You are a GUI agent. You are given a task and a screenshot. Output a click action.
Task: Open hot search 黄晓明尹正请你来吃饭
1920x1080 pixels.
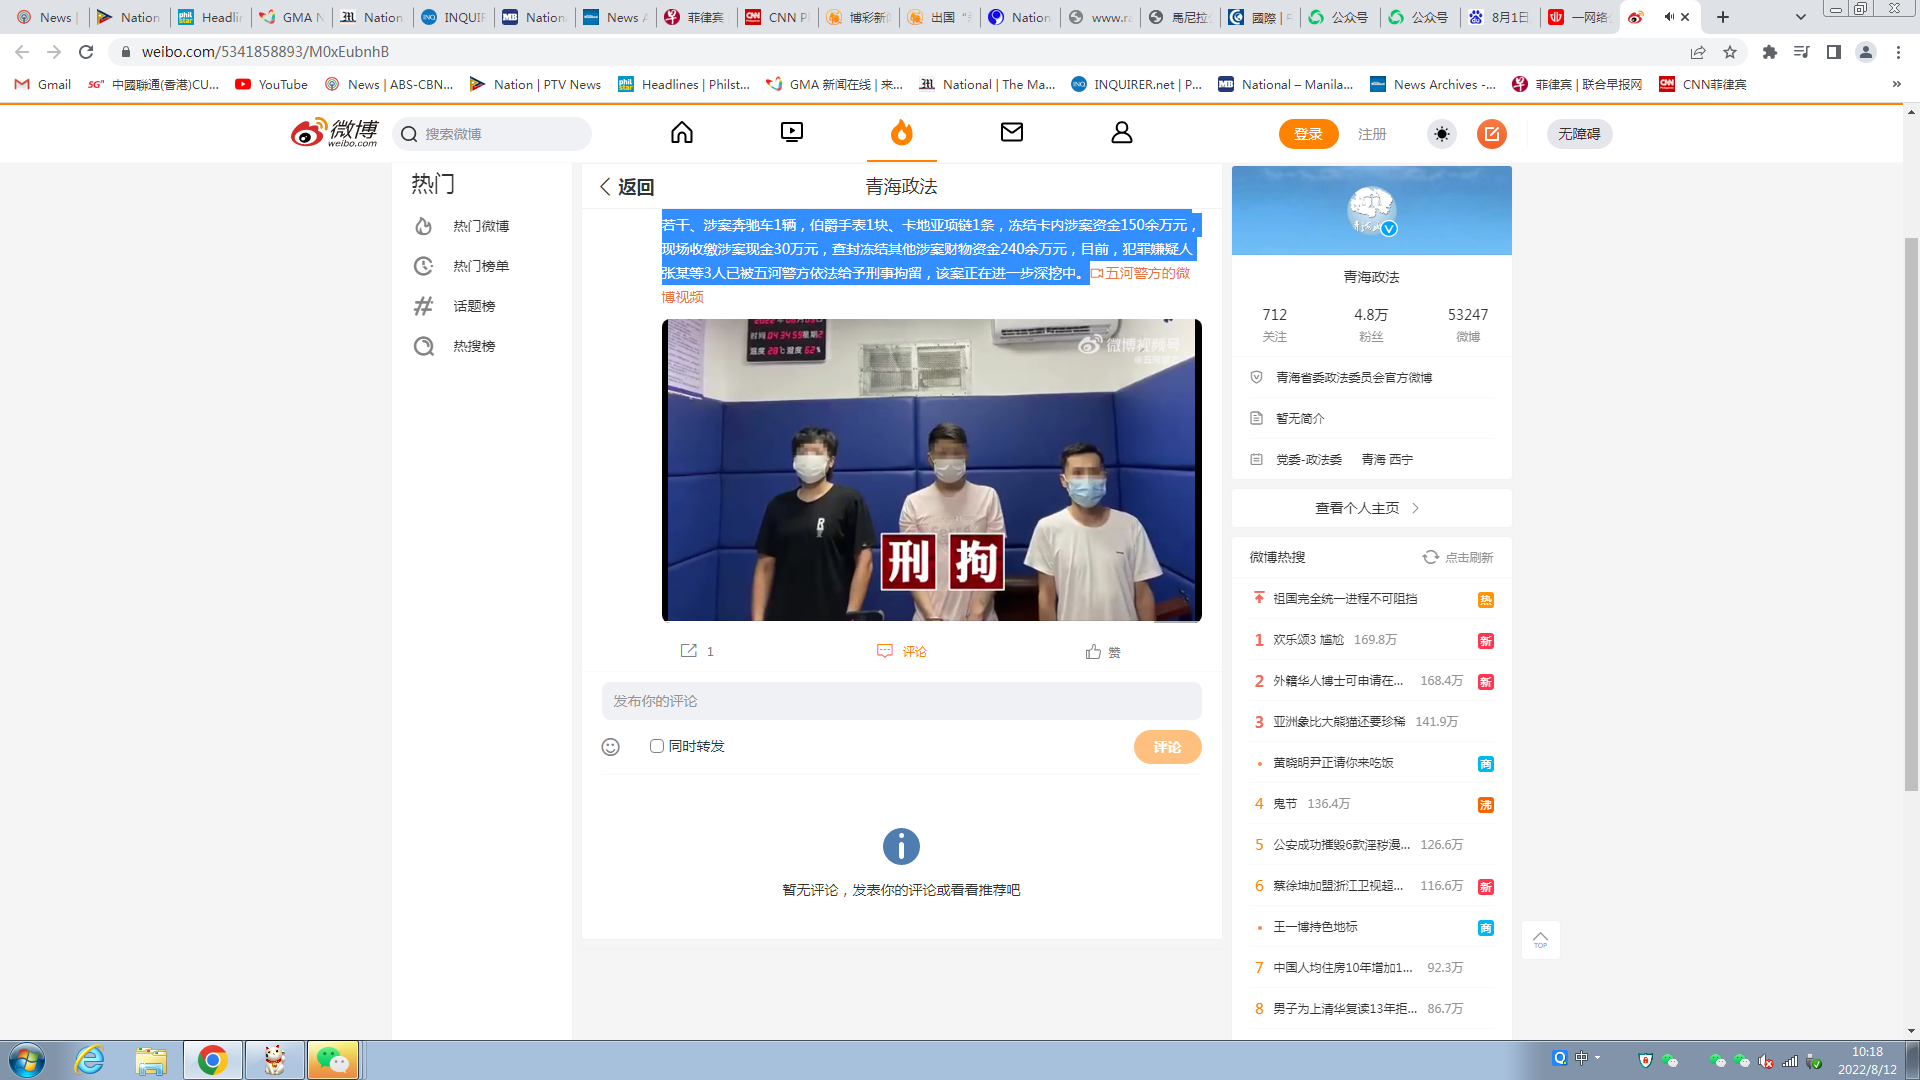coord(1333,763)
